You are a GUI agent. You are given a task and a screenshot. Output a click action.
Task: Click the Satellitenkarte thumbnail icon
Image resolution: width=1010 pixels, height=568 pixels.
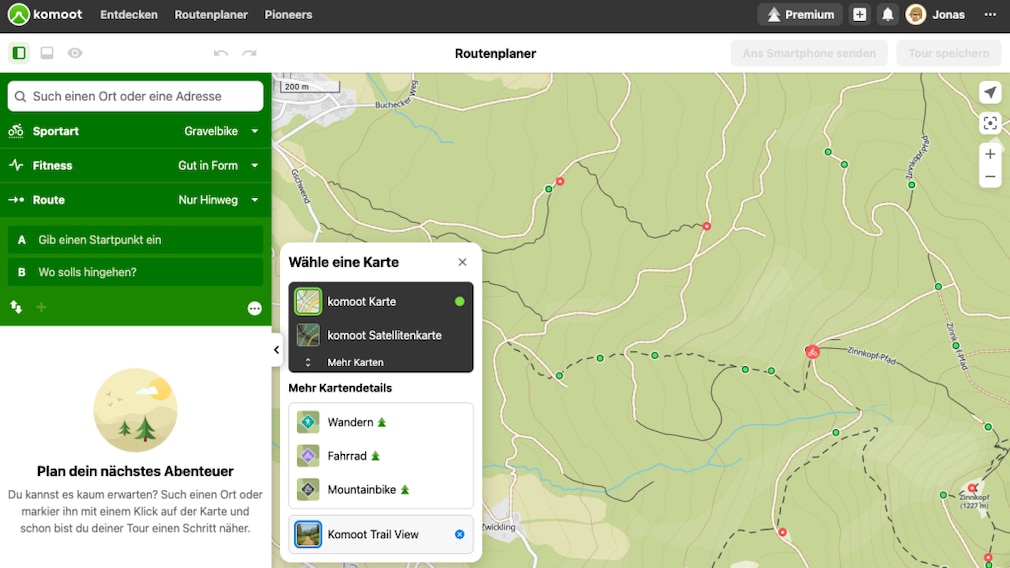coord(308,335)
